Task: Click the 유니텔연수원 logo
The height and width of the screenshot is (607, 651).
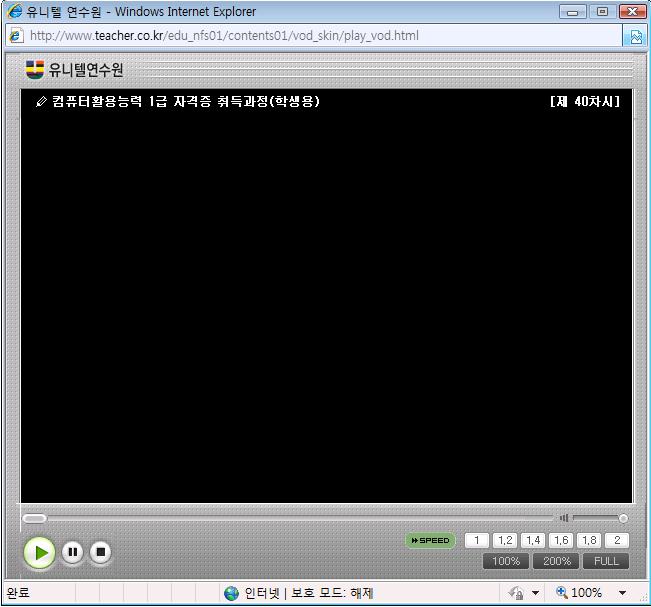Action: coord(75,69)
